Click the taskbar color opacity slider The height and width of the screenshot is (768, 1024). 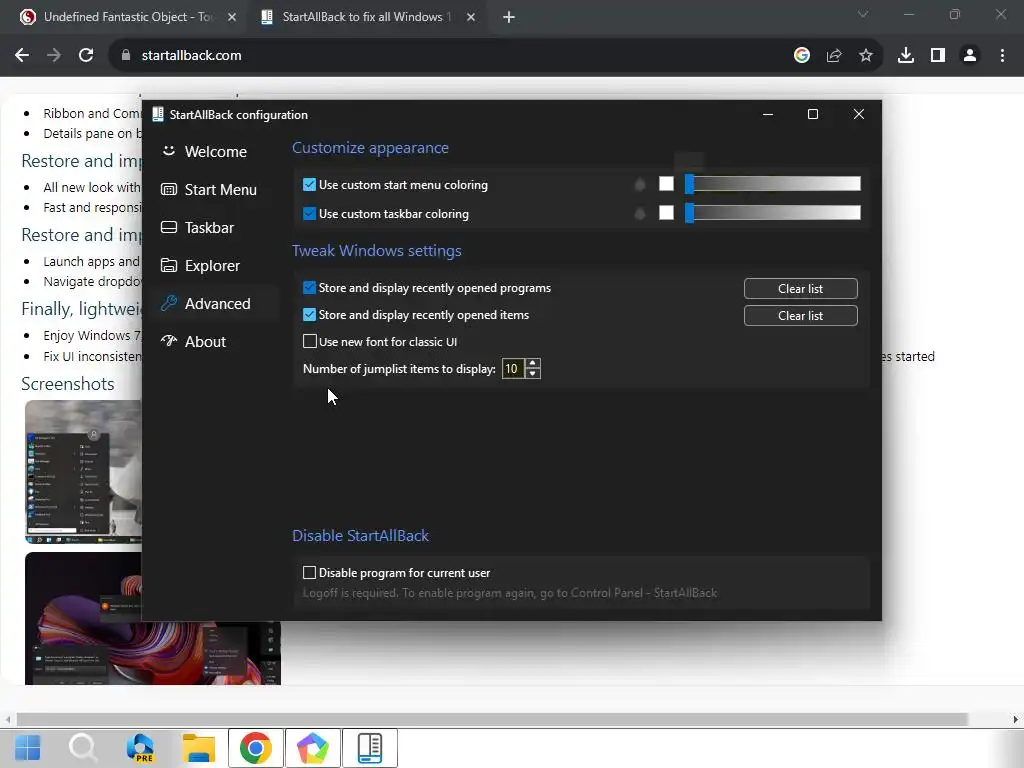(x=773, y=213)
